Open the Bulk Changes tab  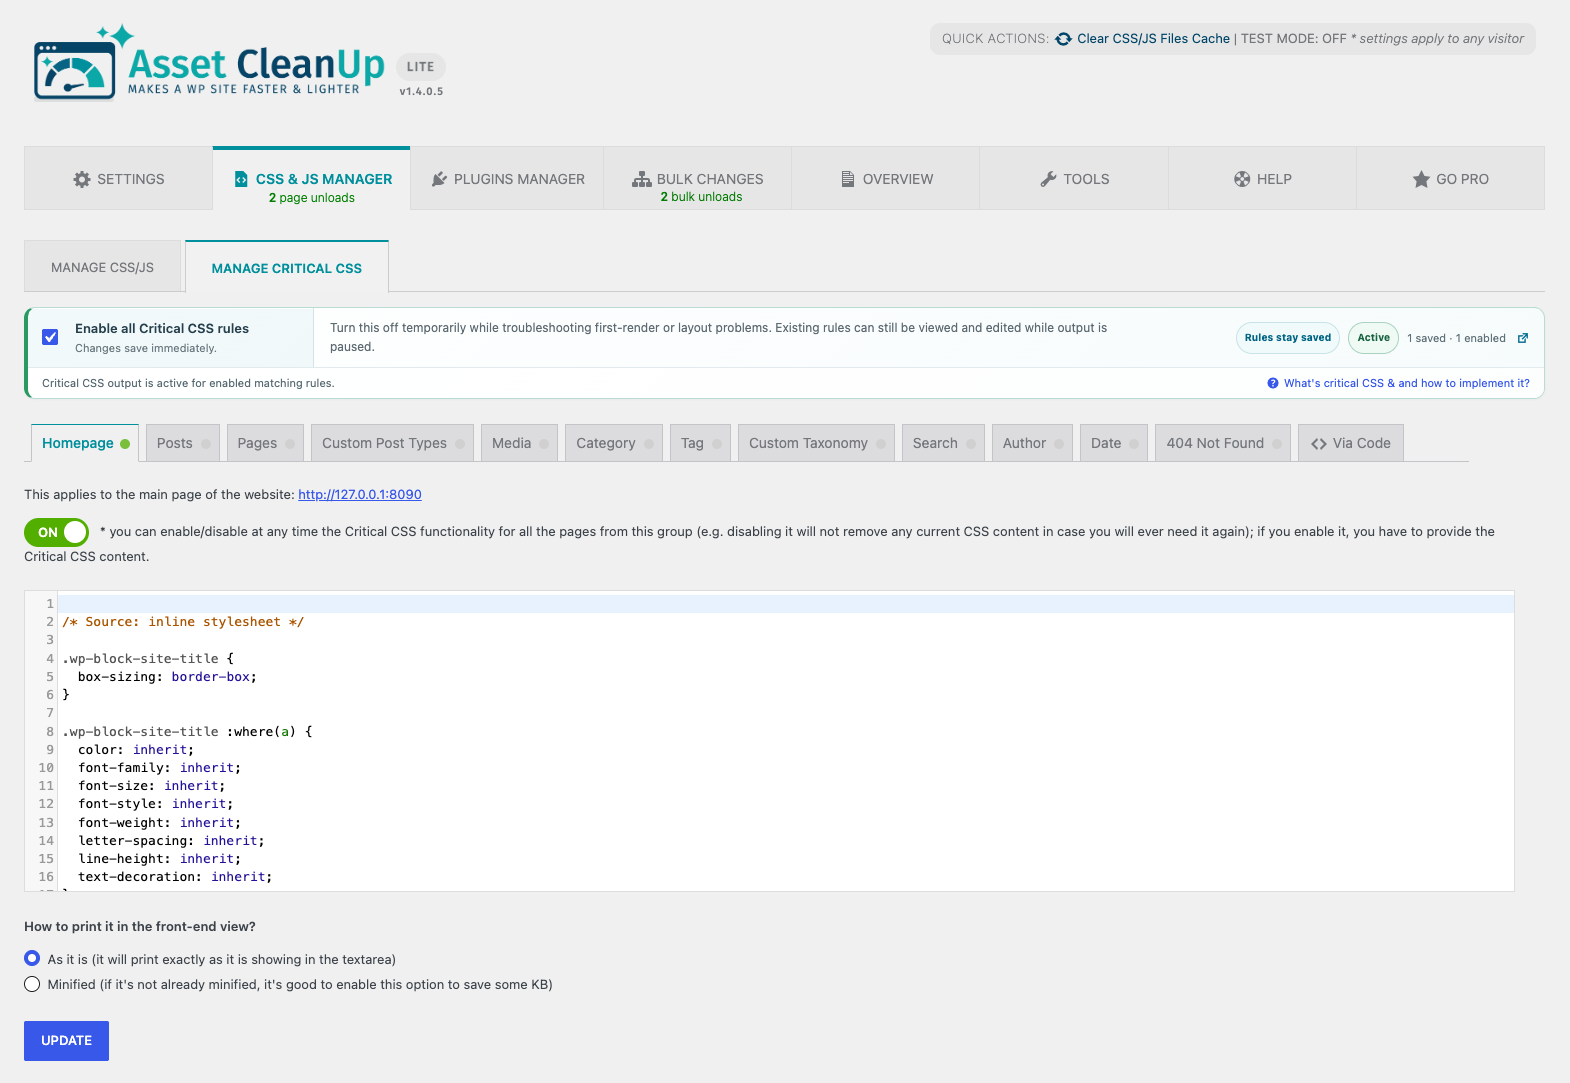pyautogui.click(x=698, y=179)
